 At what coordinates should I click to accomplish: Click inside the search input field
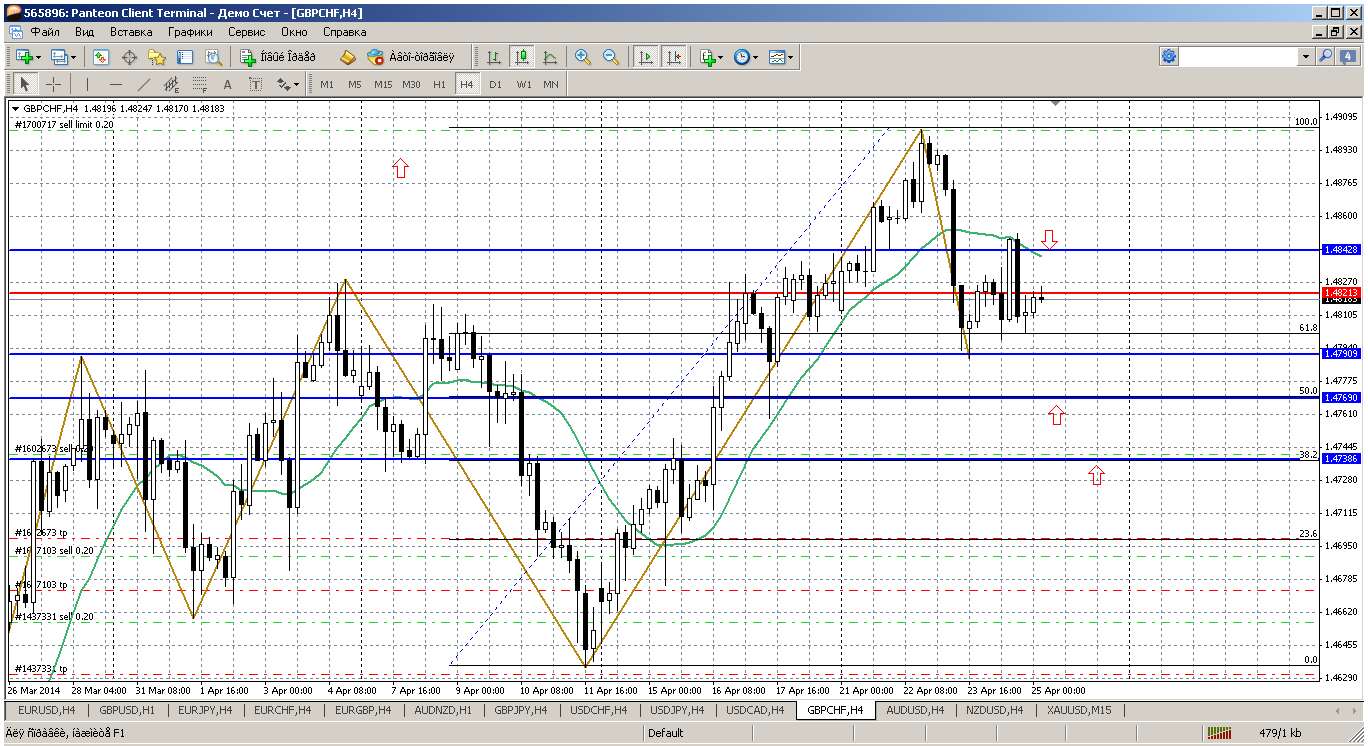coord(1238,57)
